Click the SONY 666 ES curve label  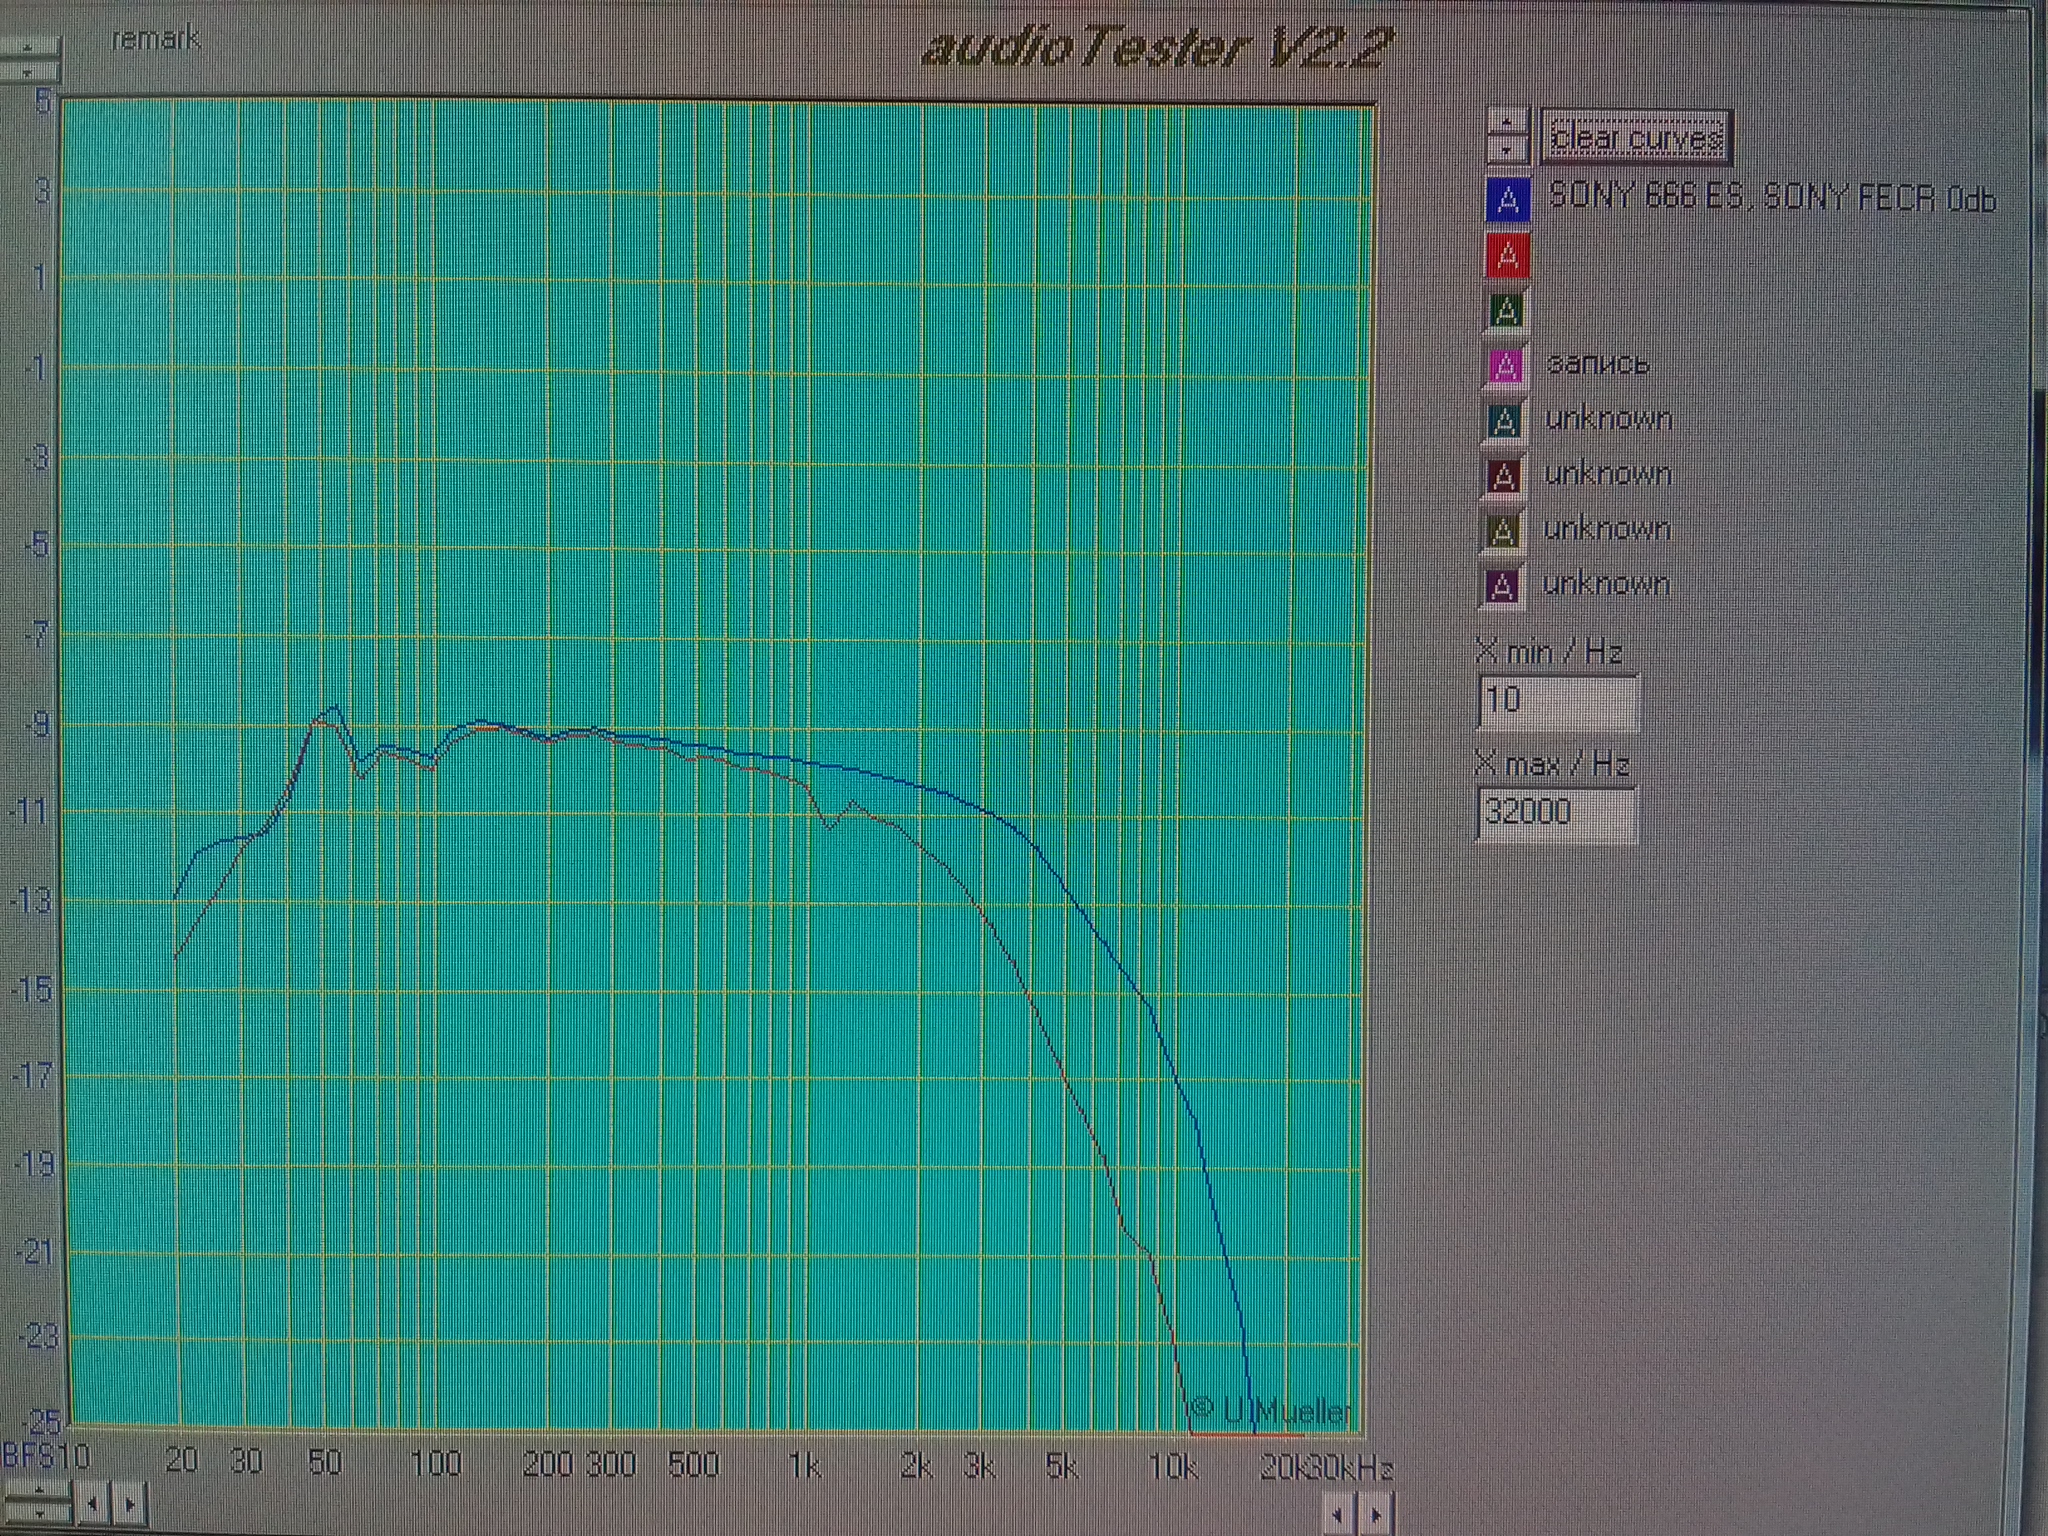tap(1770, 198)
